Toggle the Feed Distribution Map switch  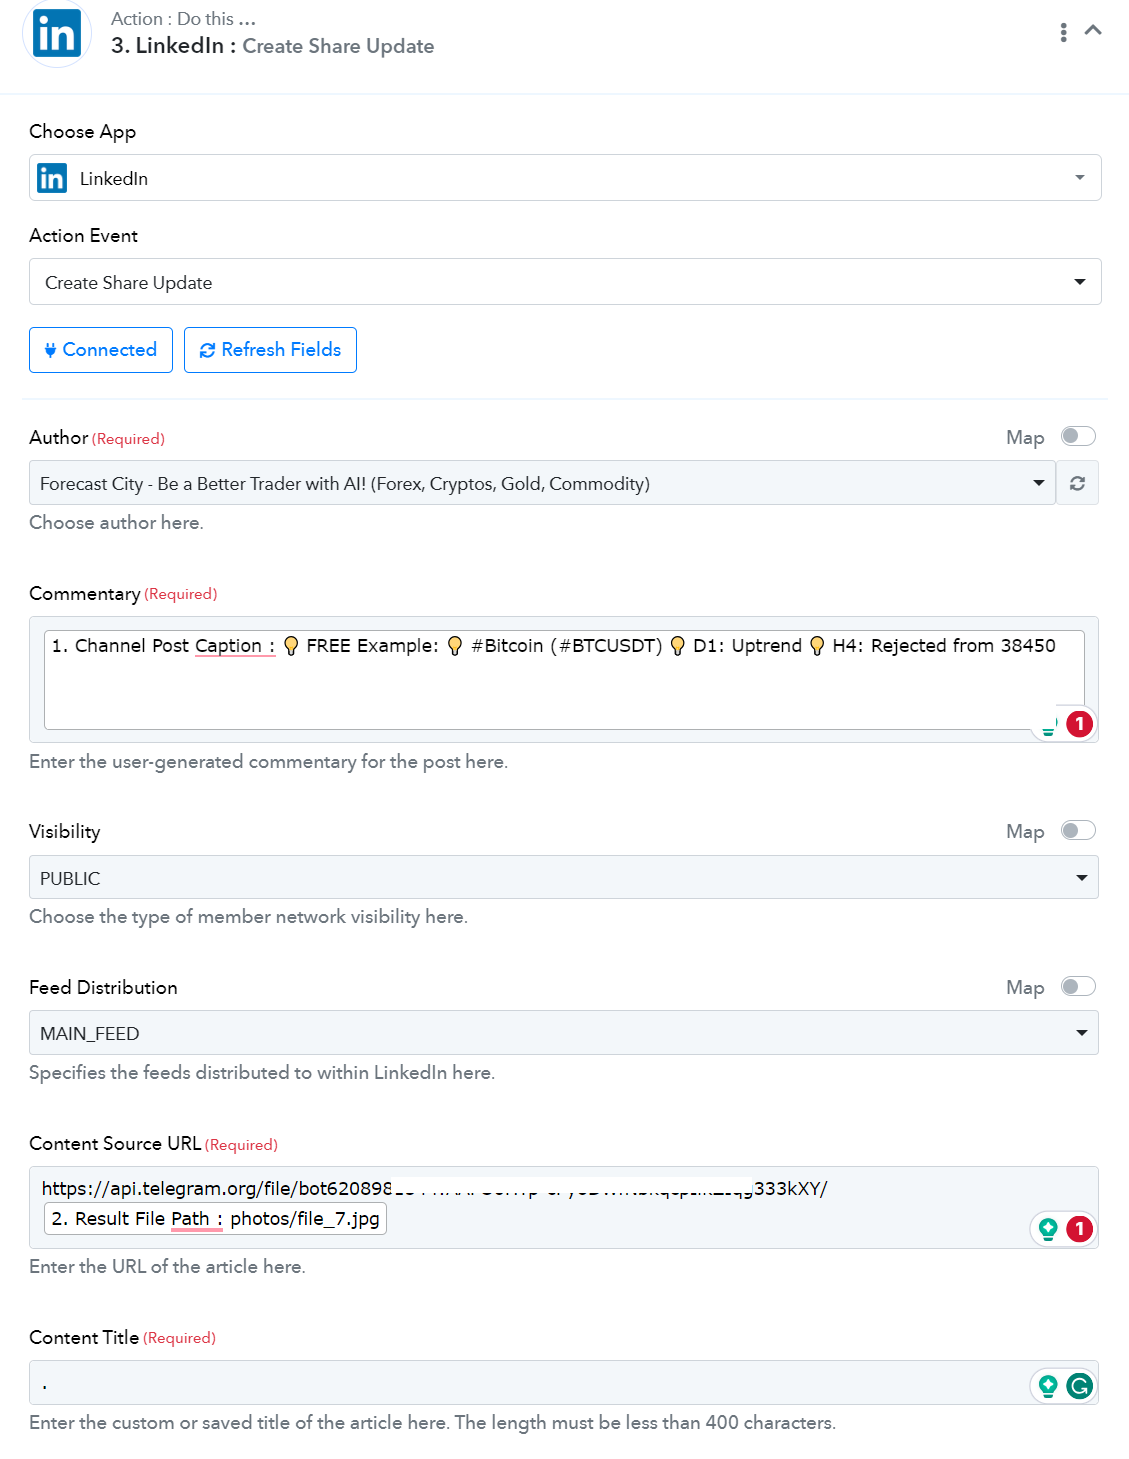[1078, 986]
